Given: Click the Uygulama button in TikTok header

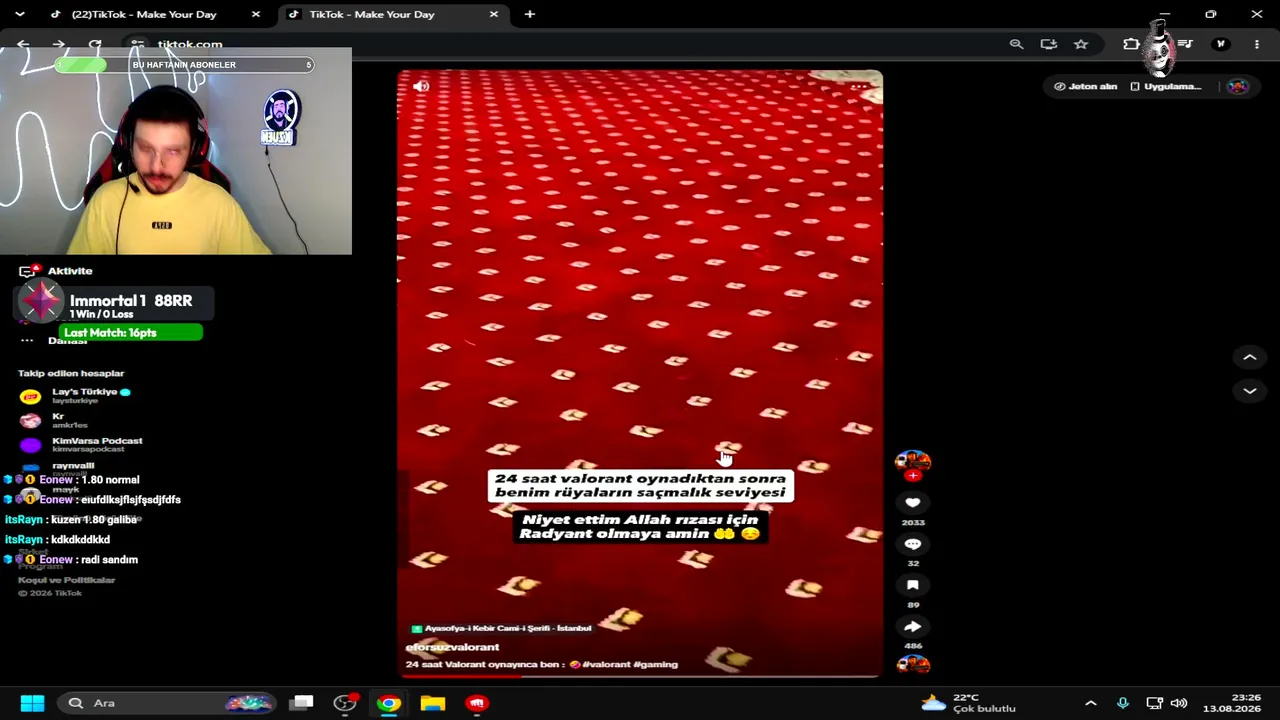Looking at the screenshot, I should (x=1166, y=87).
